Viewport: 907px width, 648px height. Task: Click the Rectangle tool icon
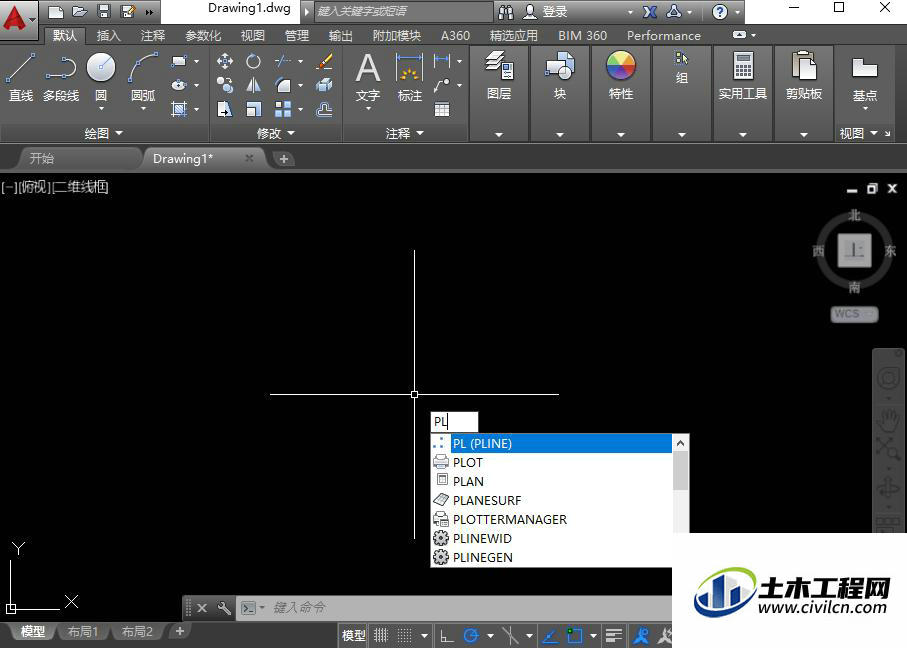click(x=179, y=61)
